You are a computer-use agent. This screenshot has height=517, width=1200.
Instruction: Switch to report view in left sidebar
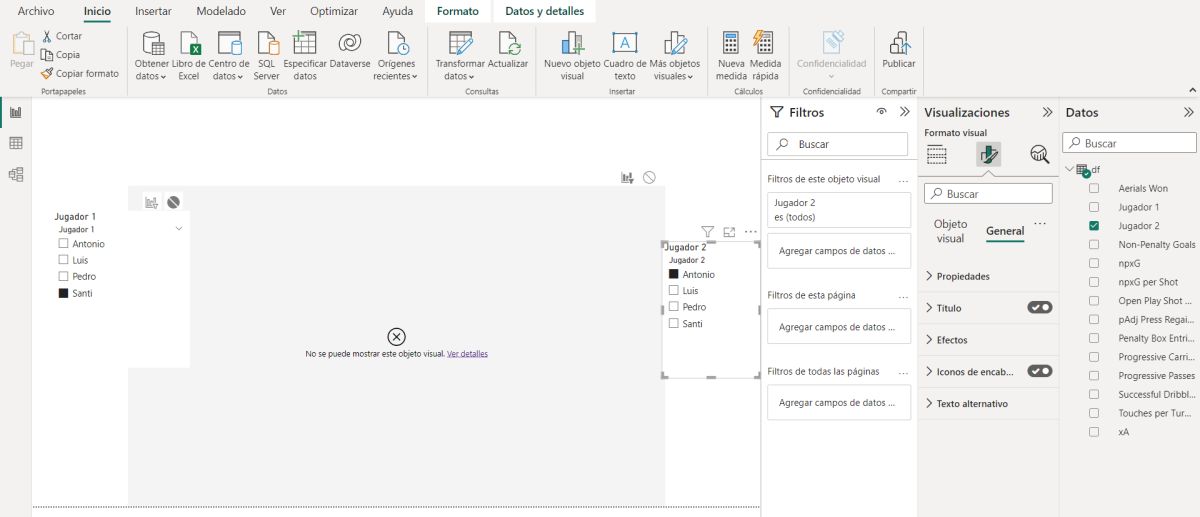(16, 112)
